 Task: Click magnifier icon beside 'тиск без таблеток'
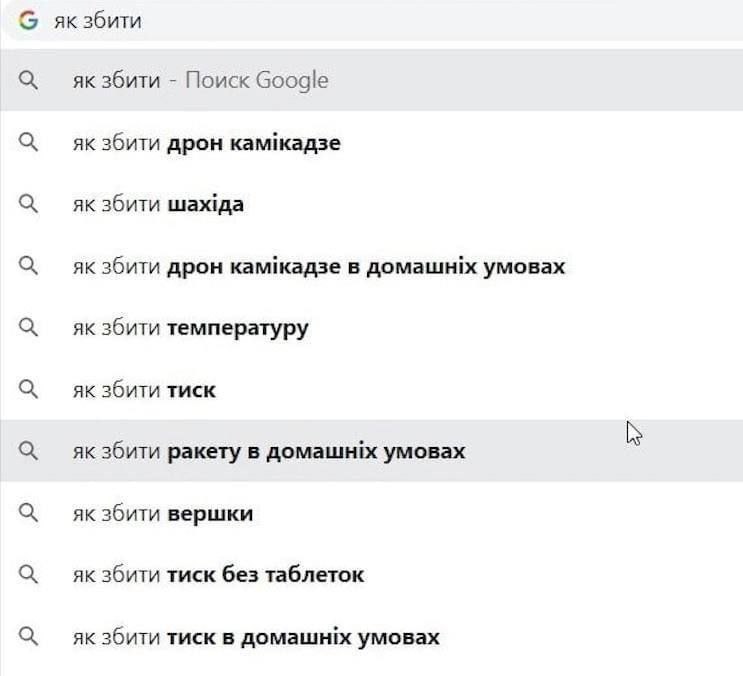pos(28,575)
